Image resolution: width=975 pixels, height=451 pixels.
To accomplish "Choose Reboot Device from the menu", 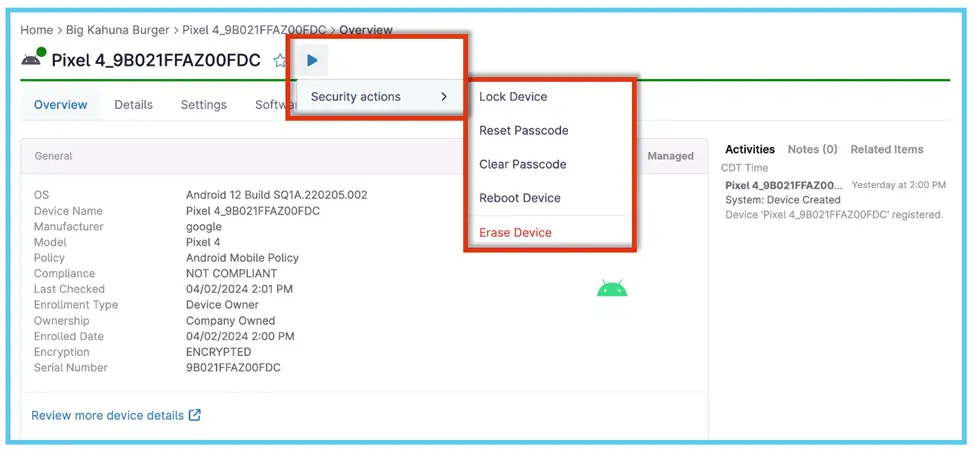I will point(520,198).
